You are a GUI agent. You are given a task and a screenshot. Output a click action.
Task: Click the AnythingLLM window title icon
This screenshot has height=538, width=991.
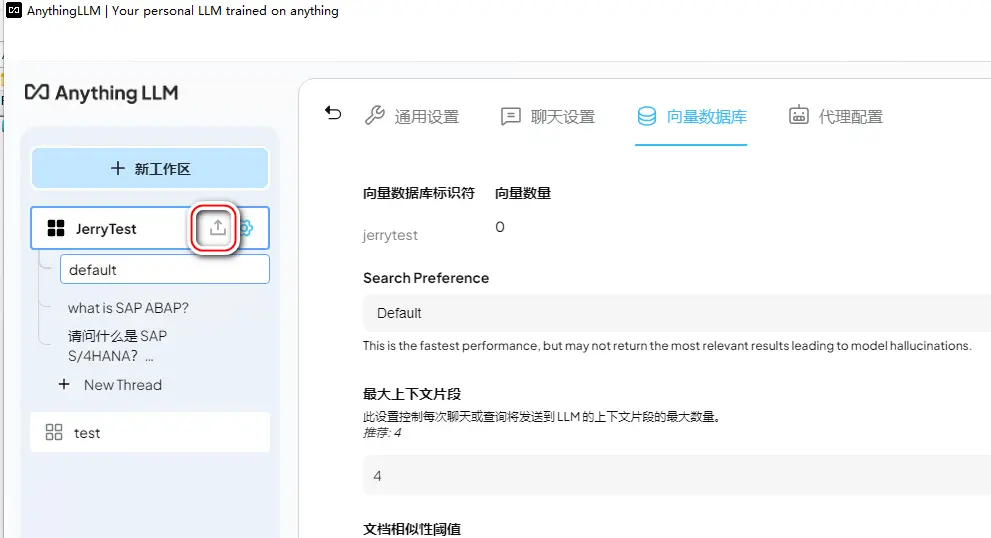coord(14,10)
